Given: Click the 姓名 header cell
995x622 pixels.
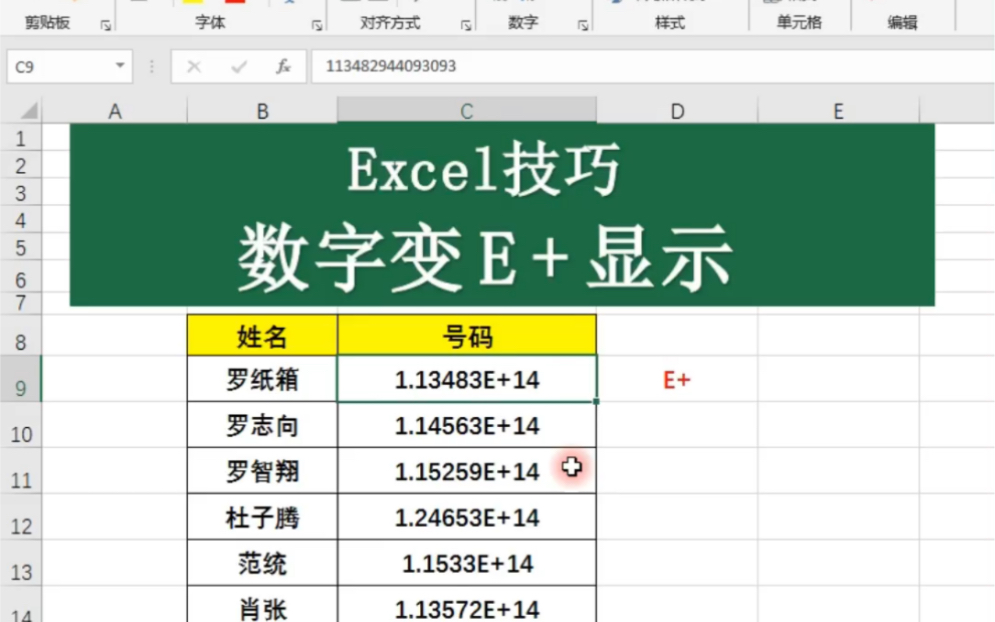Looking at the screenshot, I should pos(262,336).
